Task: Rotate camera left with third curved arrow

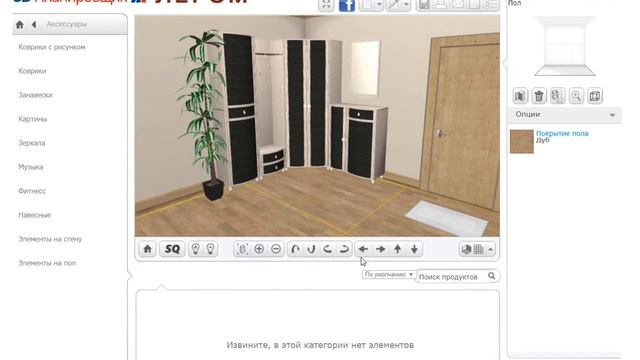Action: click(x=328, y=249)
